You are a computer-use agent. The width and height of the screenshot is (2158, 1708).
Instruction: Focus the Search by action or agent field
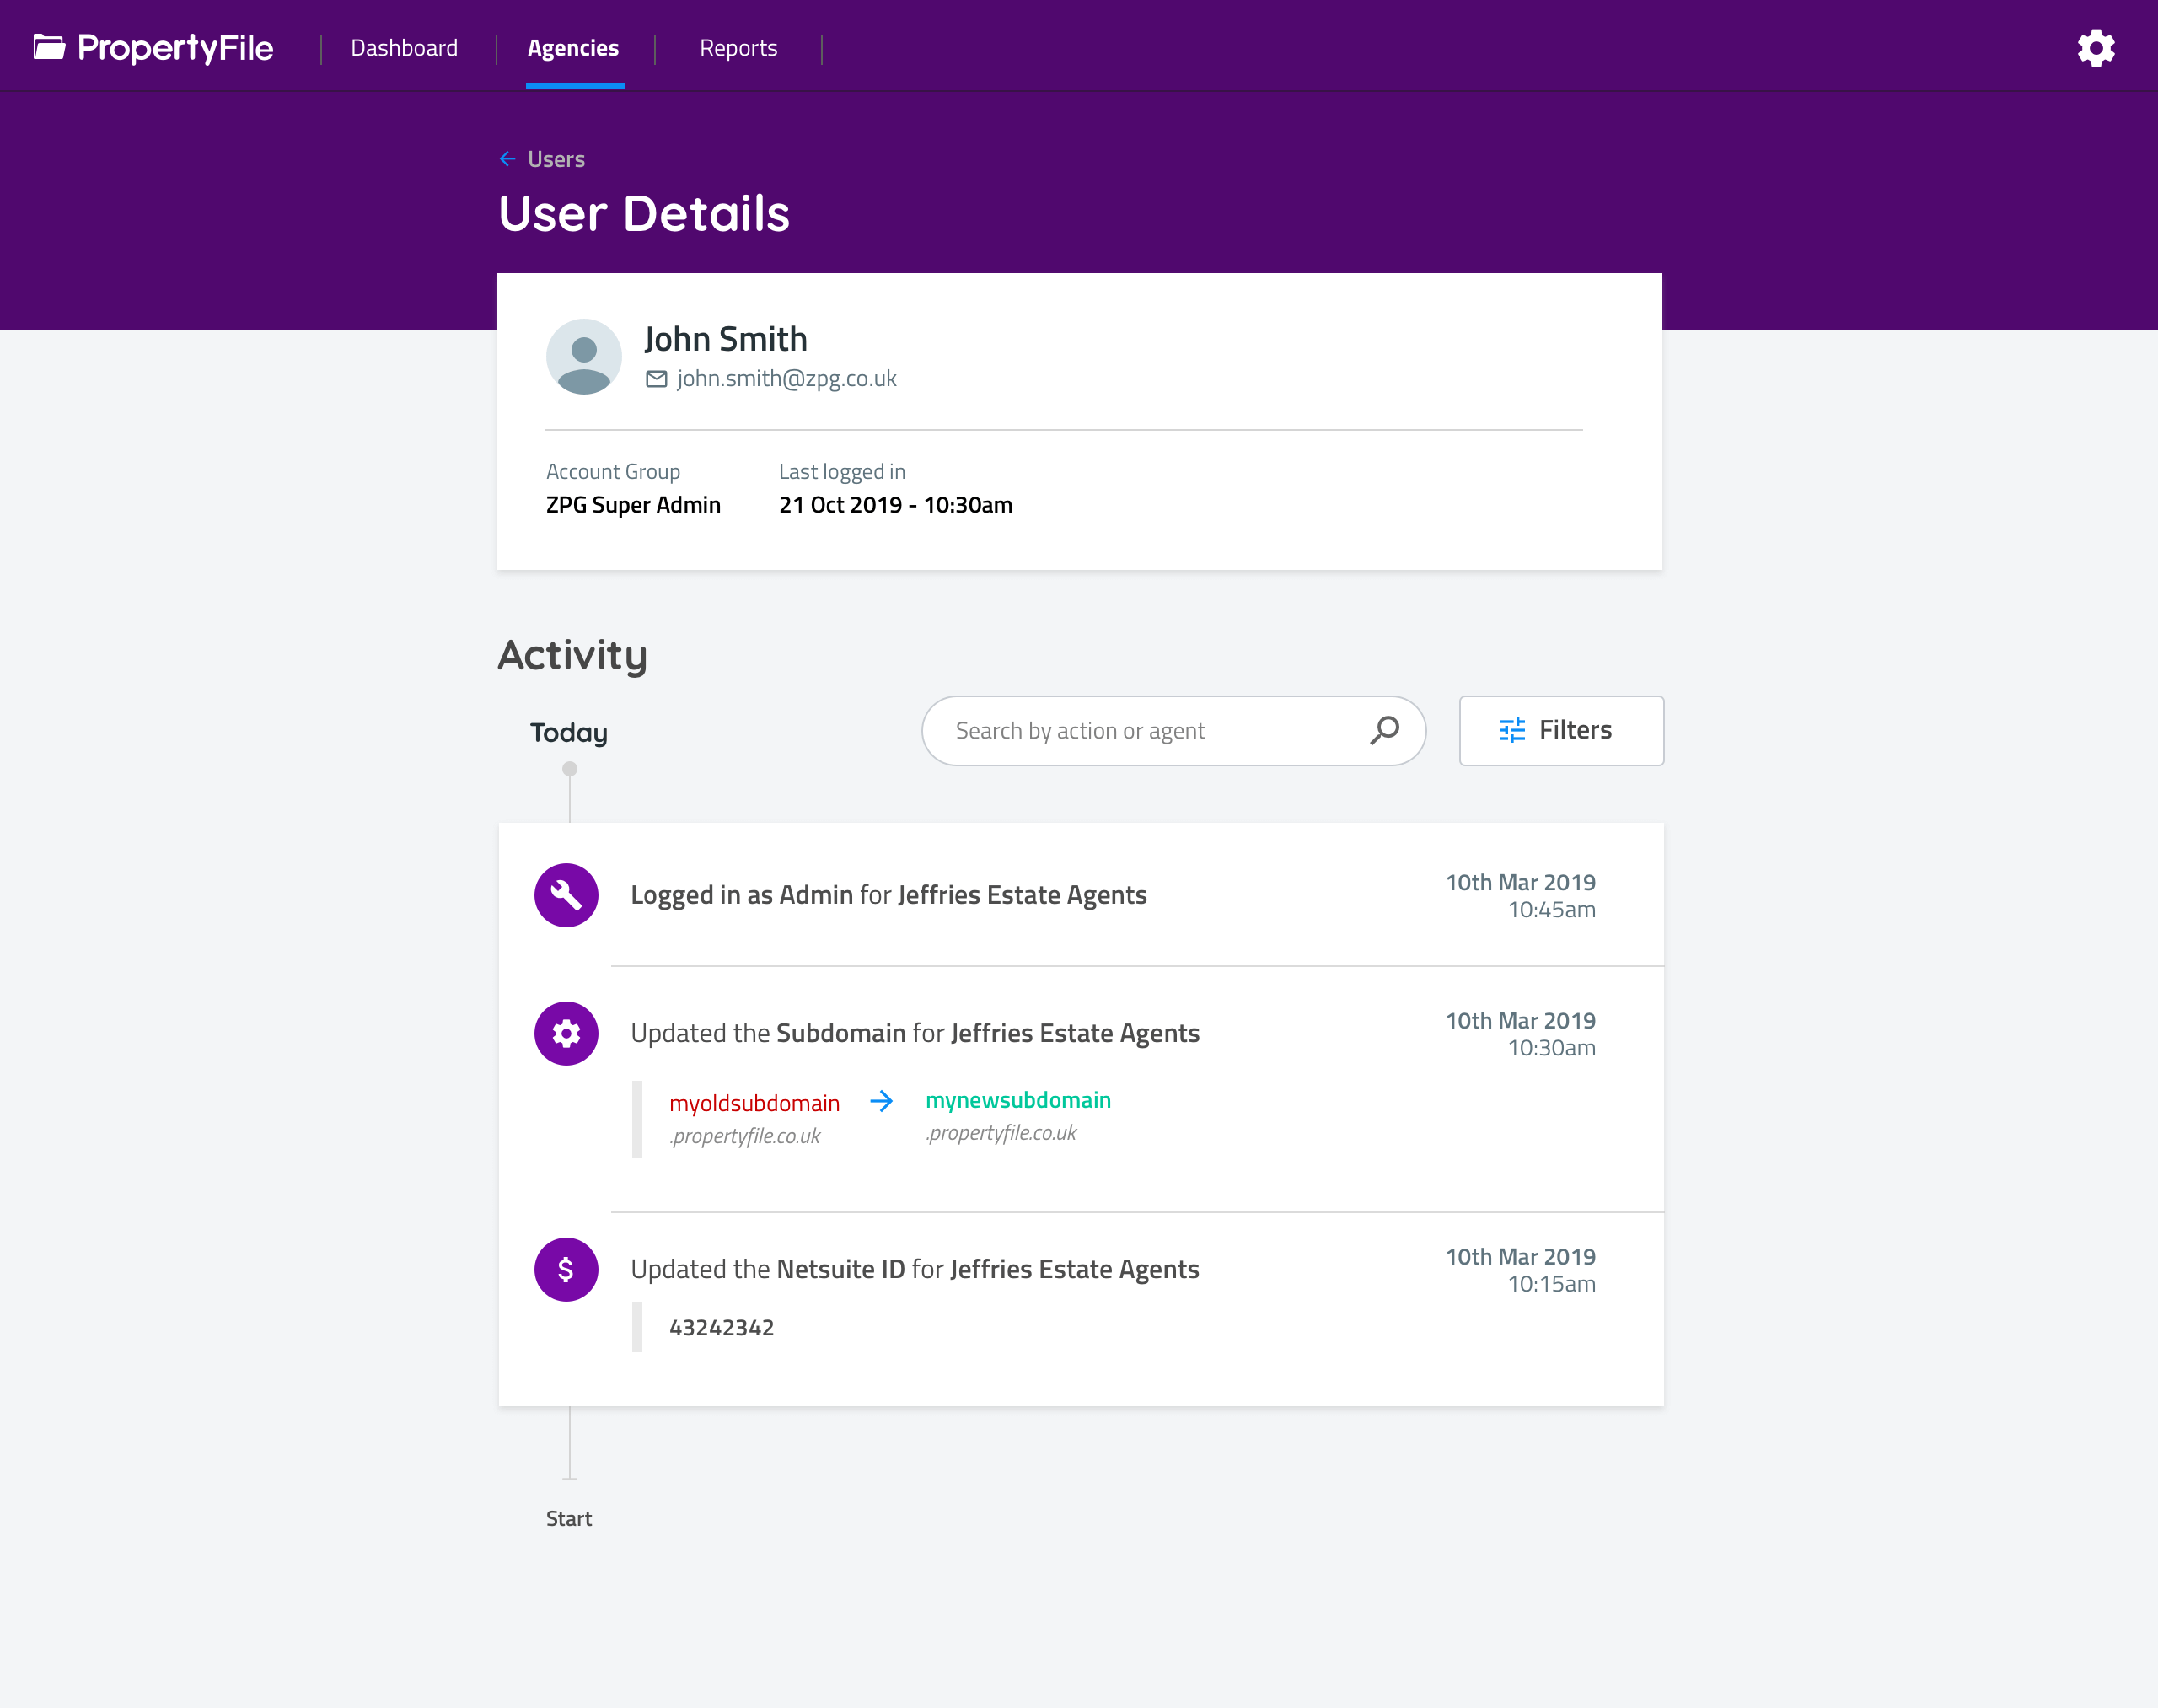[x=1140, y=731]
